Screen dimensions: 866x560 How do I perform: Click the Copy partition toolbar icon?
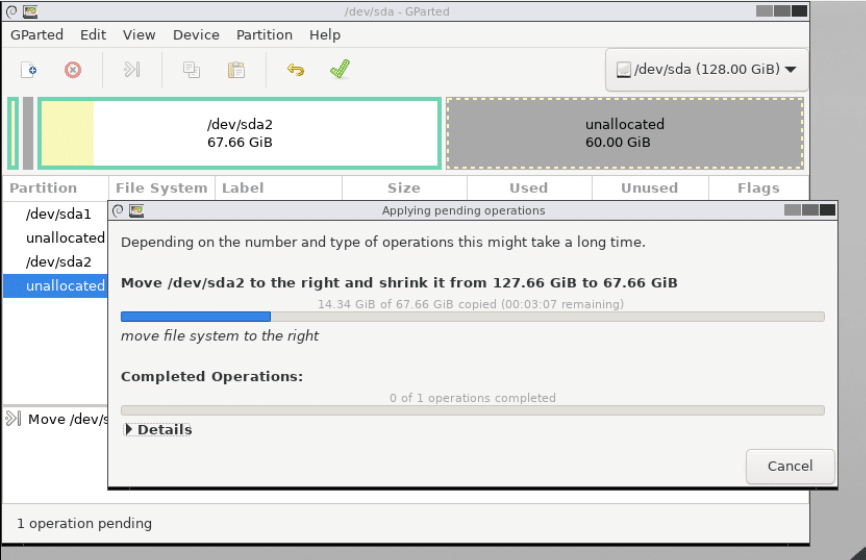[191, 70]
